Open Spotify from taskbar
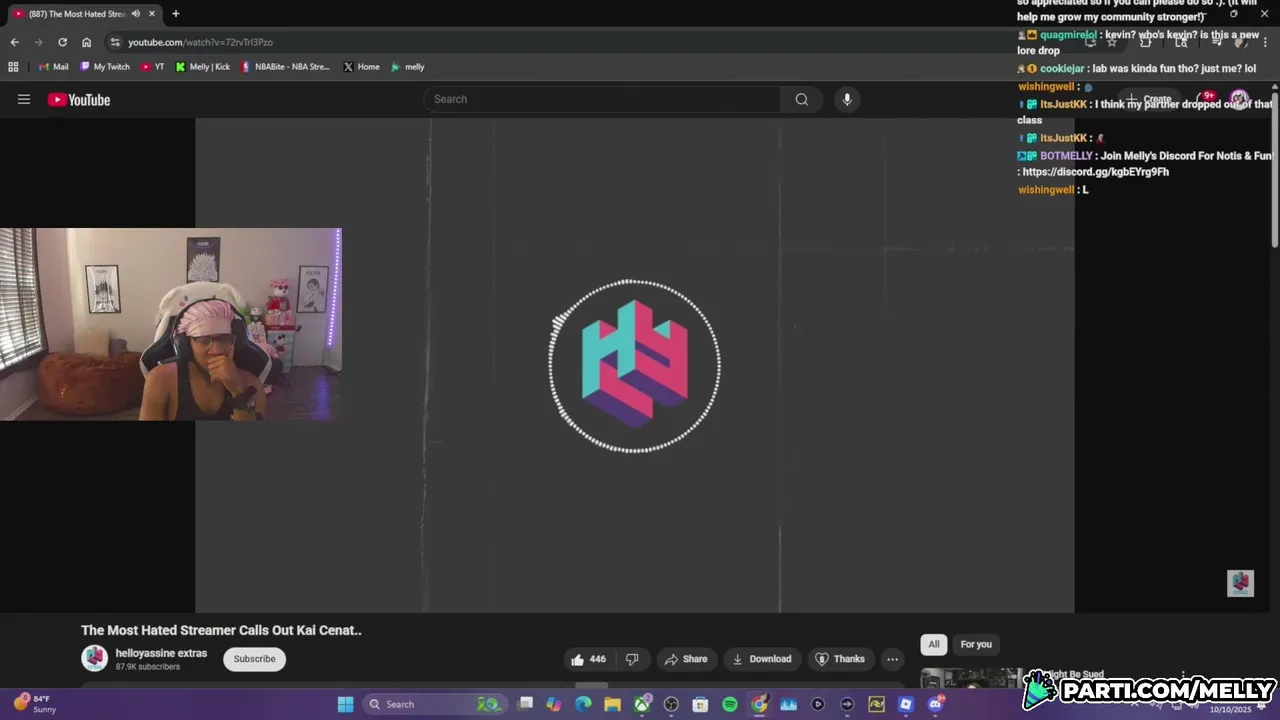 730,704
